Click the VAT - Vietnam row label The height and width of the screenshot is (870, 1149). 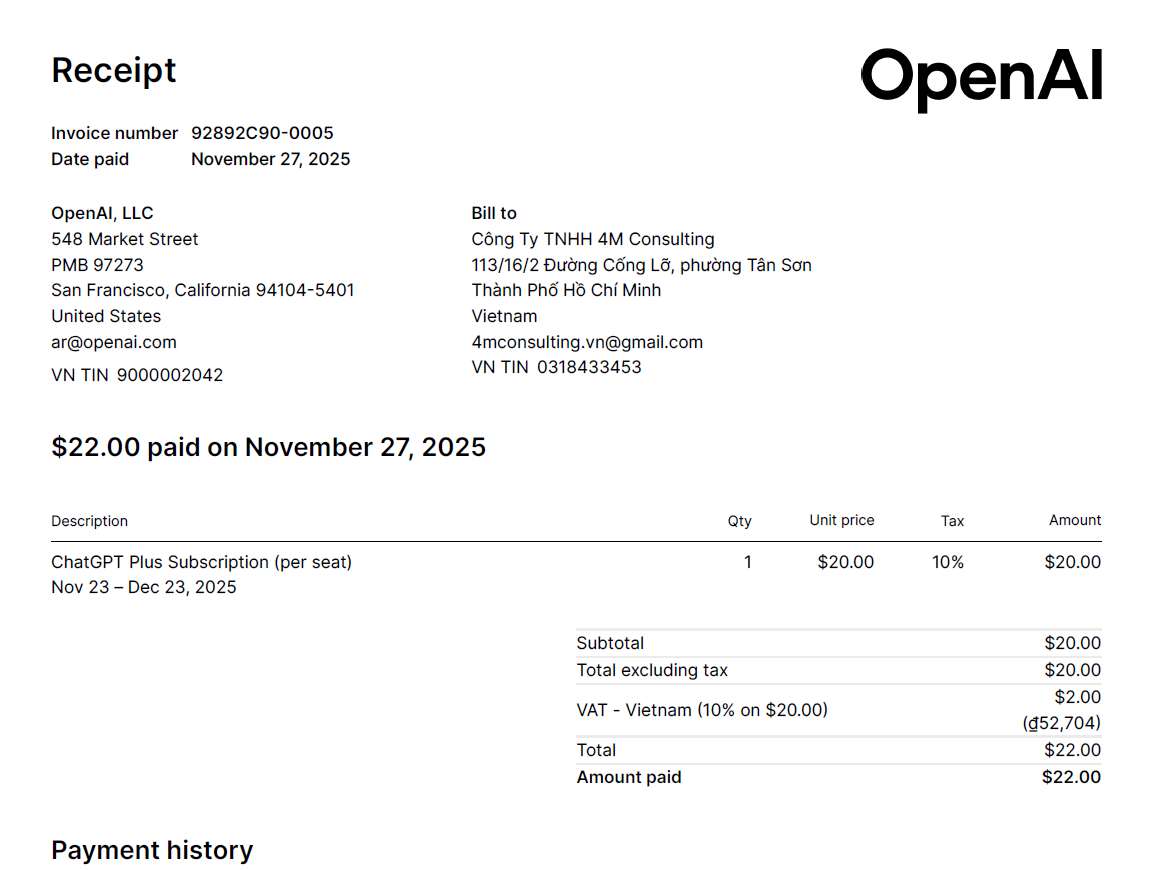[x=702, y=710]
